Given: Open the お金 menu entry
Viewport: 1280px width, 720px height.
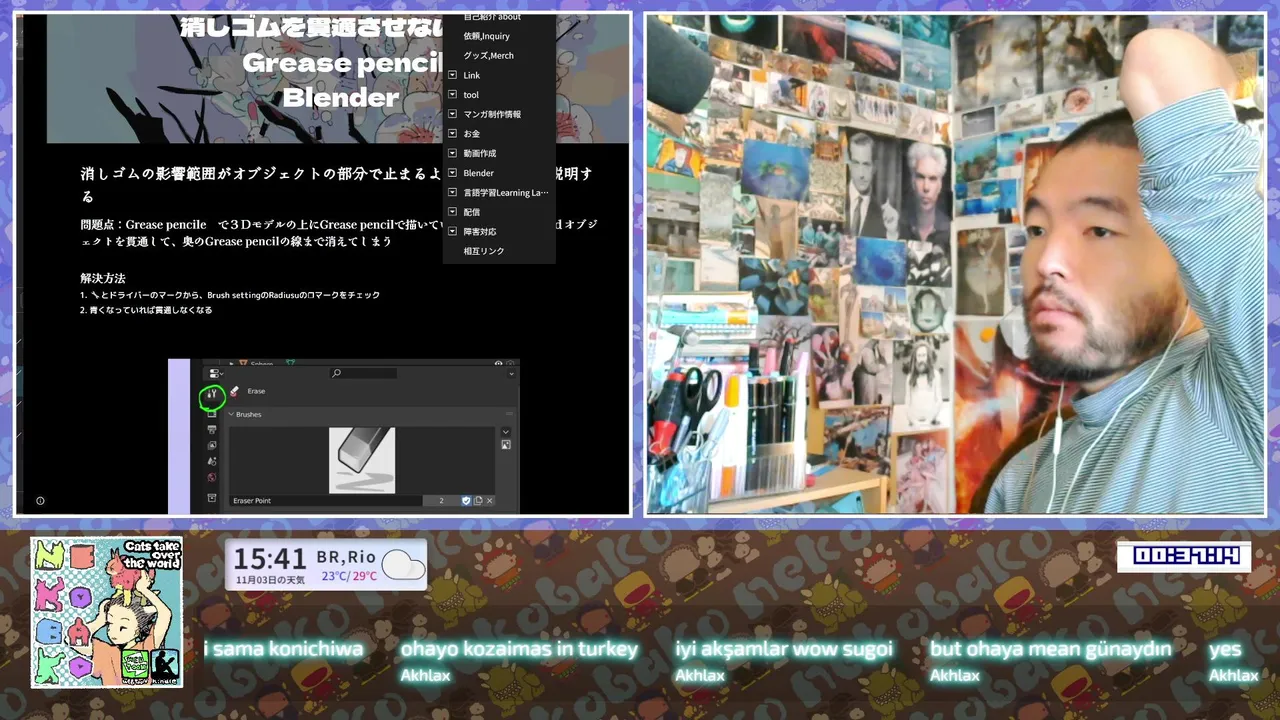Looking at the screenshot, I should coord(471,133).
